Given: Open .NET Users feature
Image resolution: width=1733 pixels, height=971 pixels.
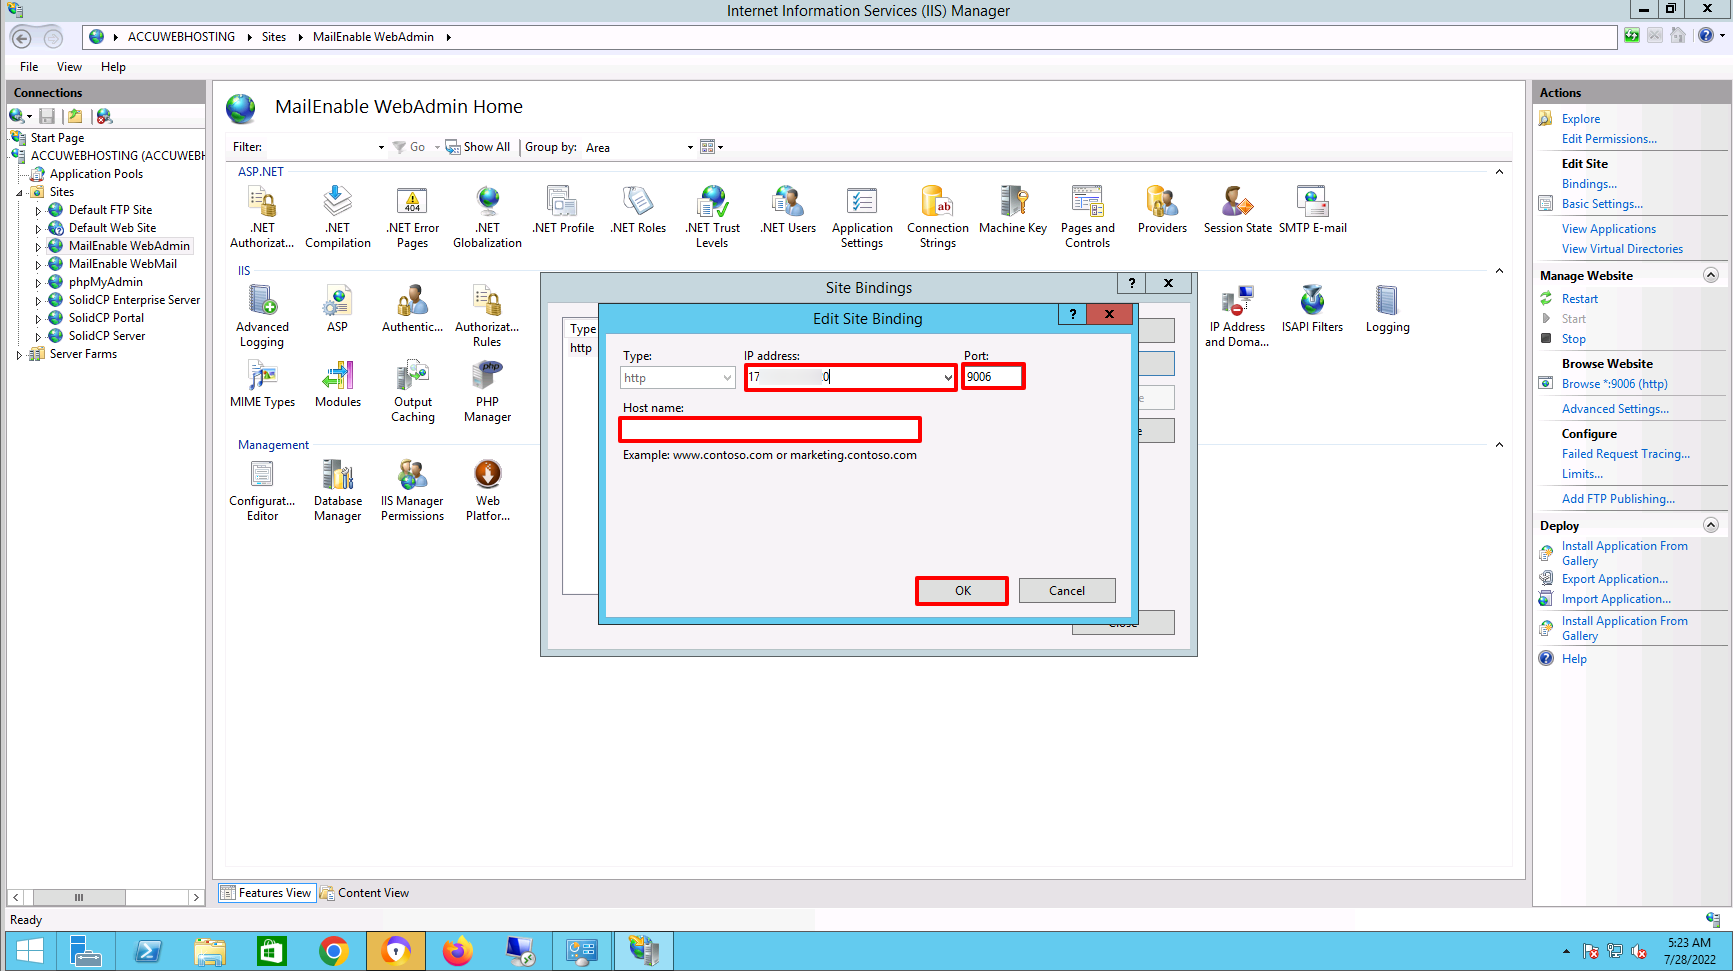Looking at the screenshot, I should click(x=788, y=210).
